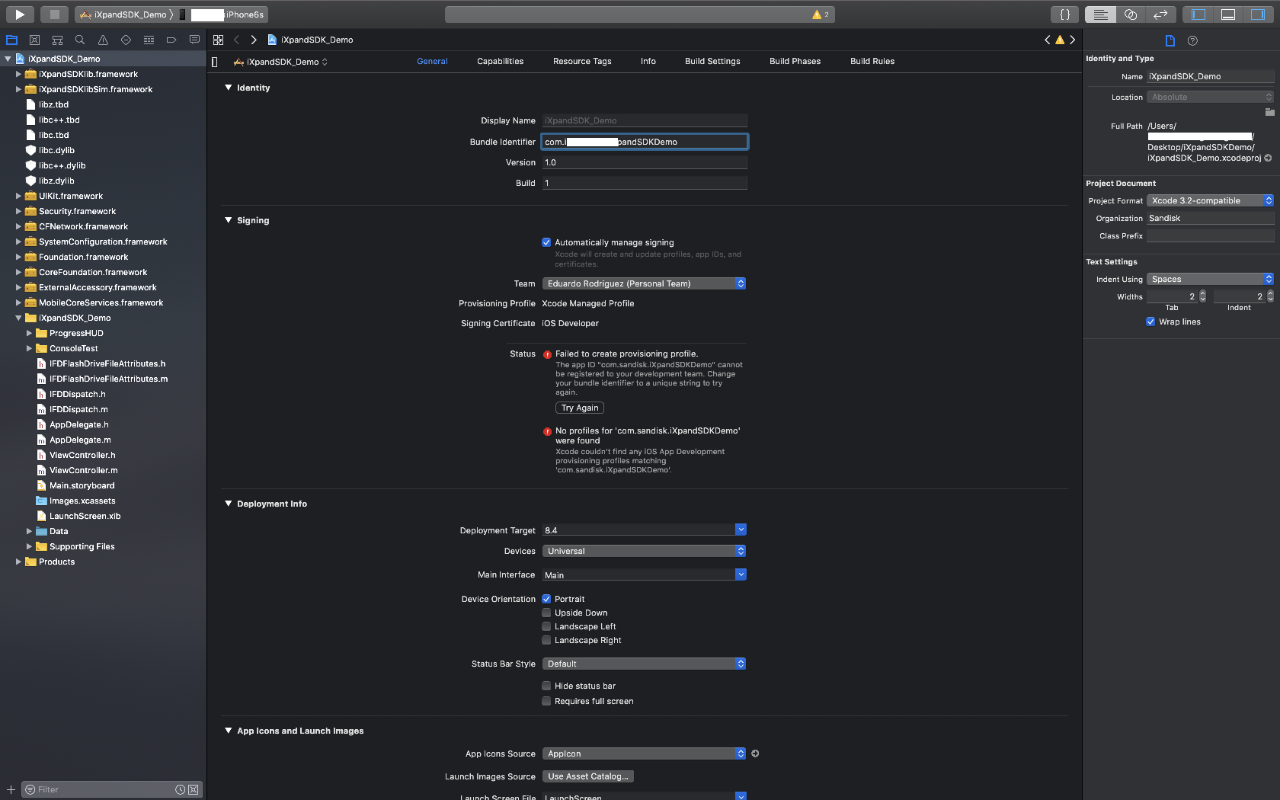The width and height of the screenshot is (1280, 800).
Task: Check Hide status bar option
Action: 546,686
